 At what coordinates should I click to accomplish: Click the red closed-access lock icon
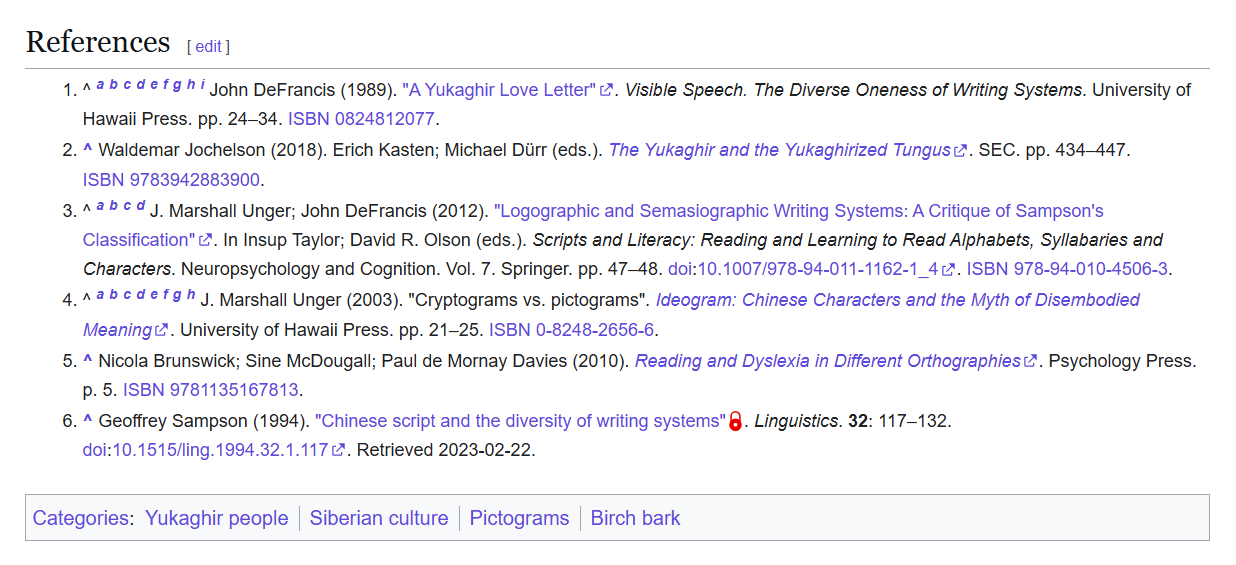[x=735, y=421]
